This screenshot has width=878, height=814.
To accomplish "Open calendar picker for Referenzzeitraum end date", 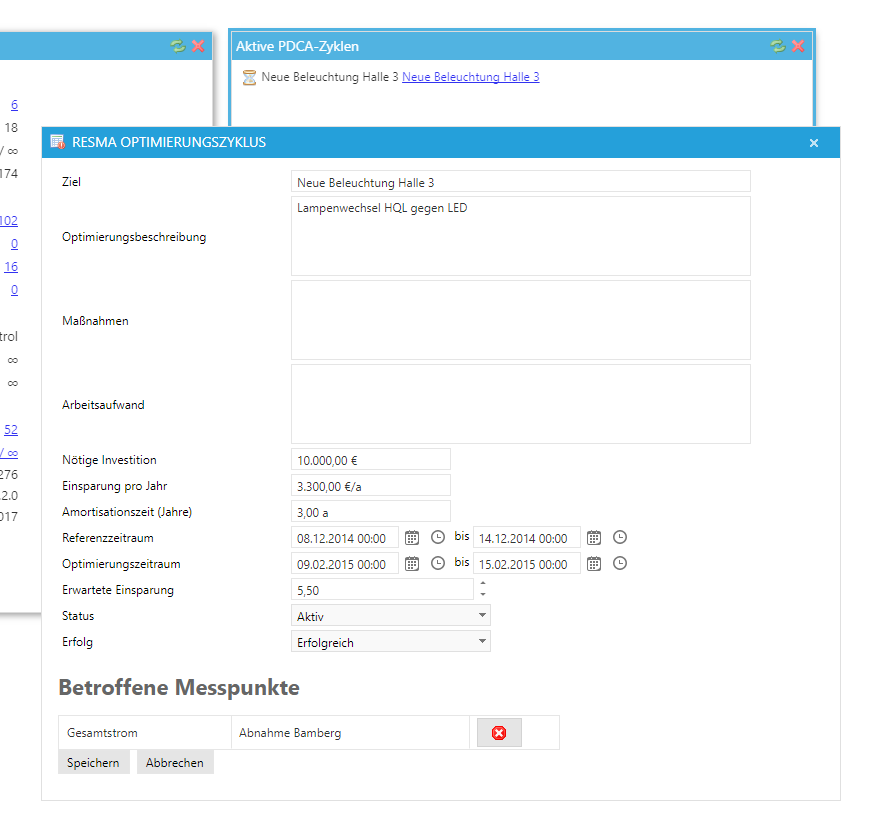I will (x=594, y=538).
